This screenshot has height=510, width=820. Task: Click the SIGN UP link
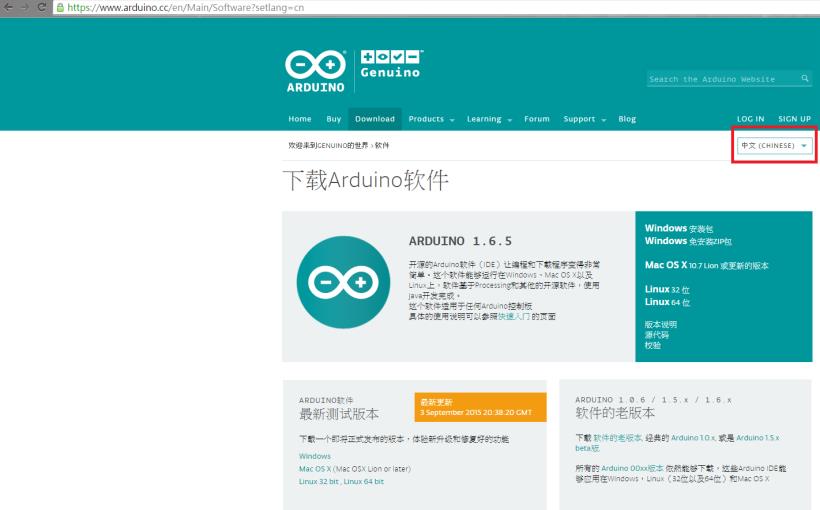794,119
